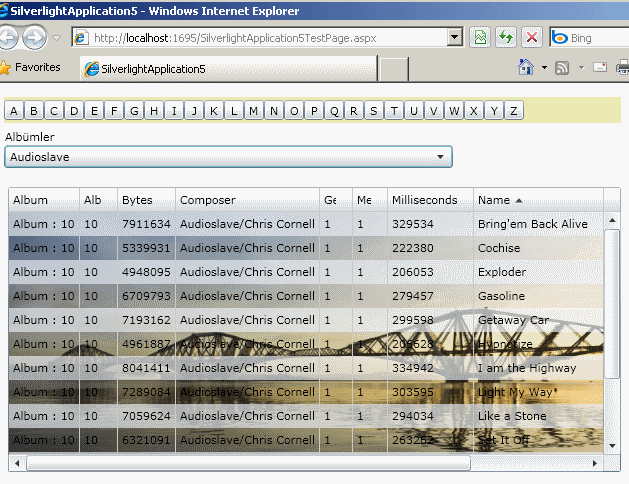
Task: Open the Favorites star panel
Action: coord(30,68)
